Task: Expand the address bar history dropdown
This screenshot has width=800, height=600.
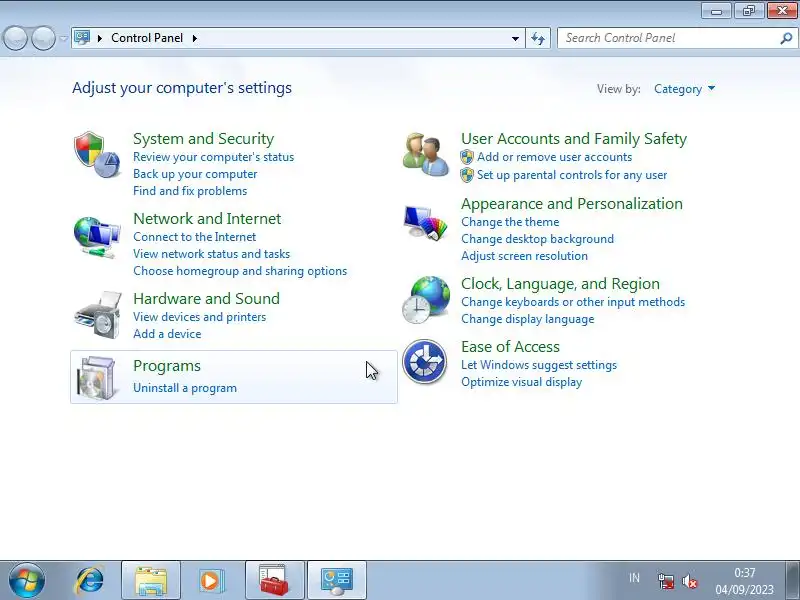Action: click(x=515, y=38)
